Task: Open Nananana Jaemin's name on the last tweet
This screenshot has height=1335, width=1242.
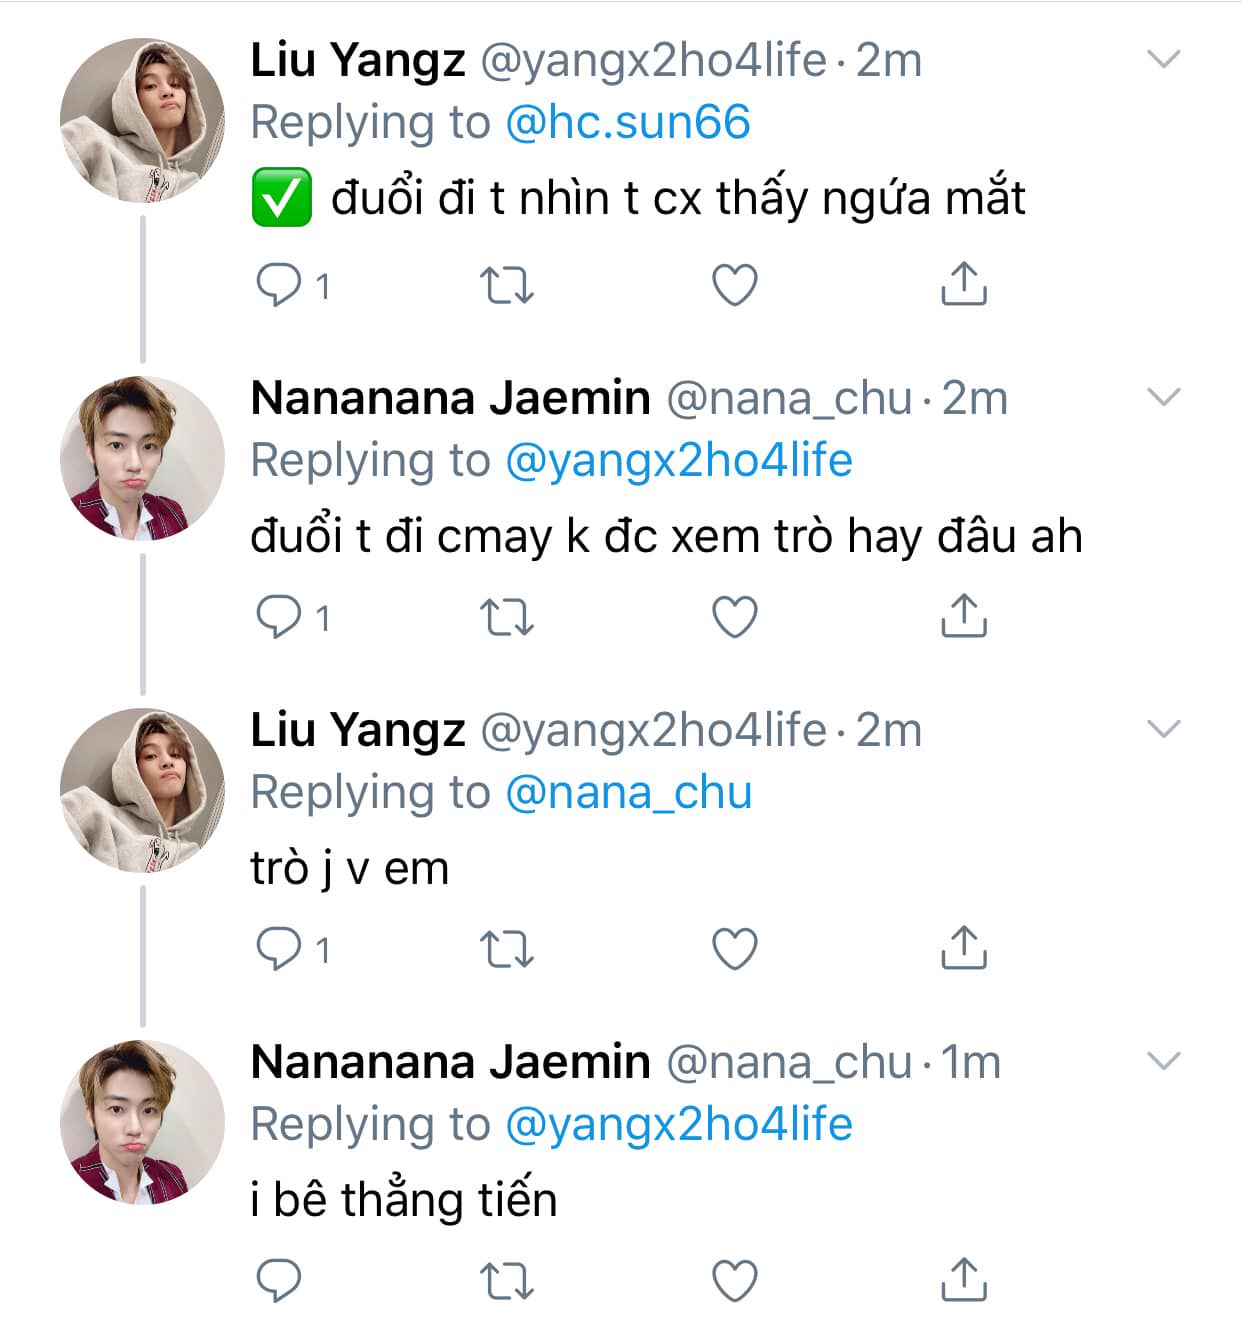Action: [450, 1062]
